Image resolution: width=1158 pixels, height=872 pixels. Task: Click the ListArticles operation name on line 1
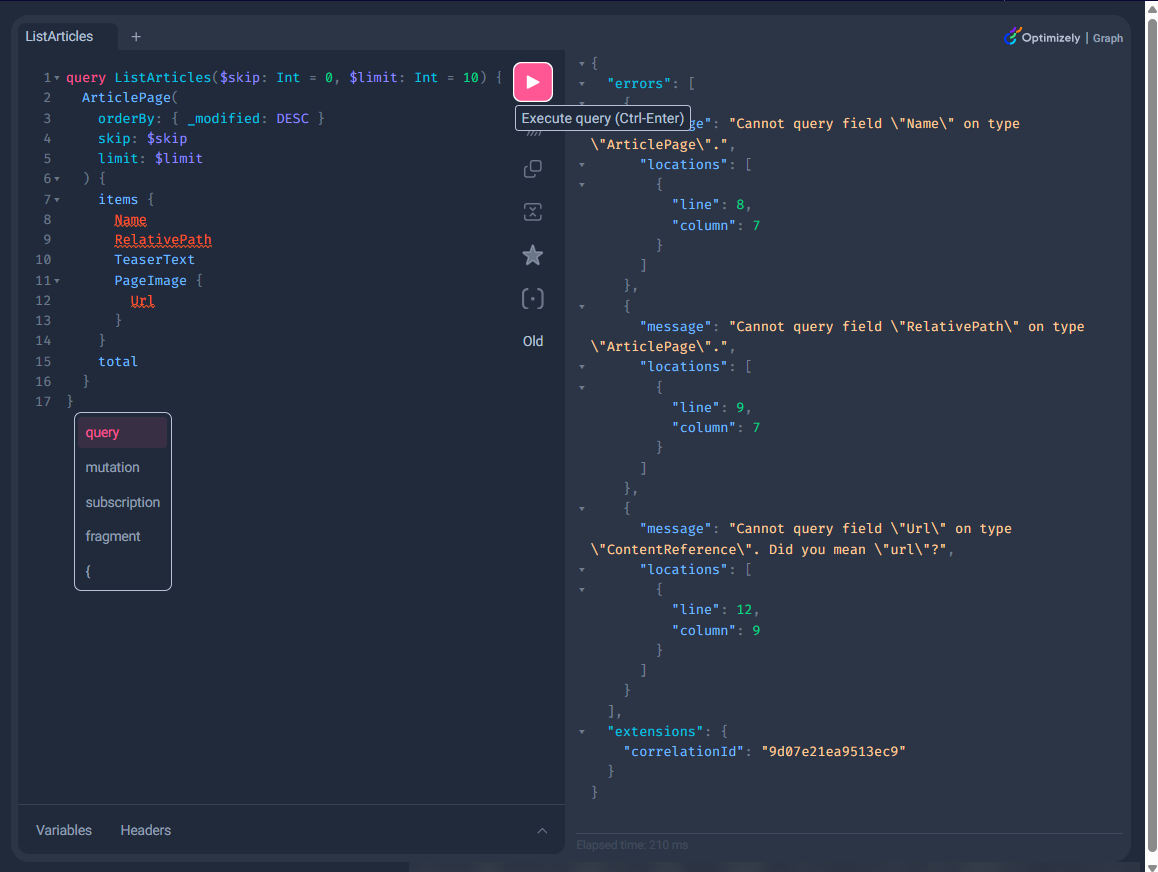(162, 78)
